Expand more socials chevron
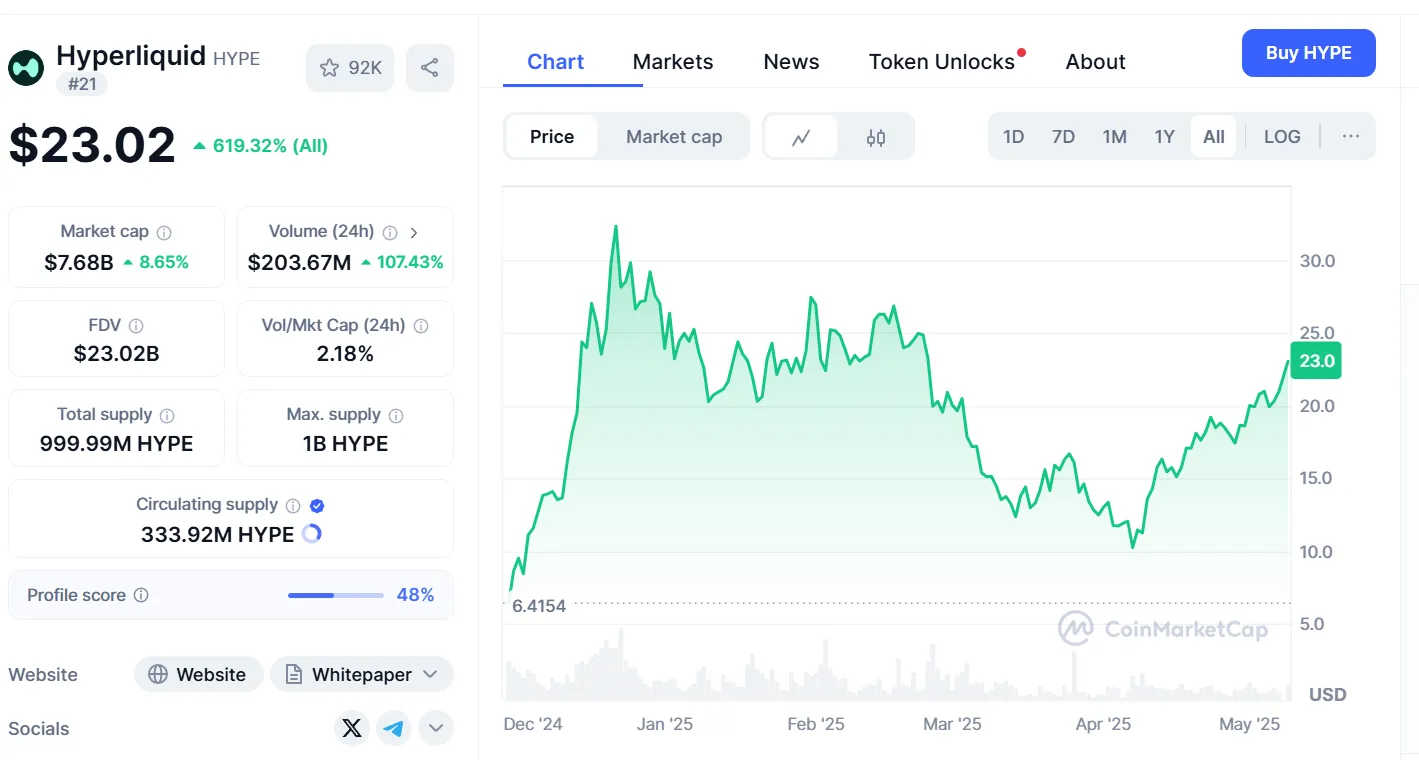The image size is (1419, 760). click(x=436, y=728)
